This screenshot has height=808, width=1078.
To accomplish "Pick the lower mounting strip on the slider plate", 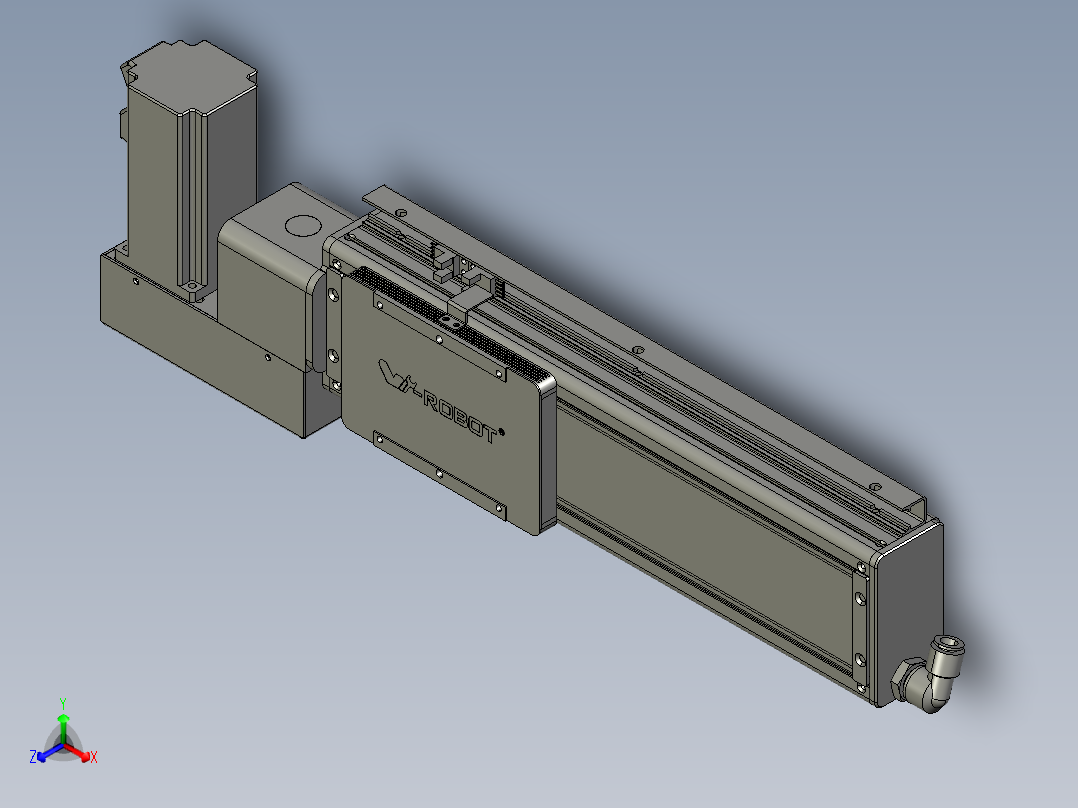I will 440,474.
